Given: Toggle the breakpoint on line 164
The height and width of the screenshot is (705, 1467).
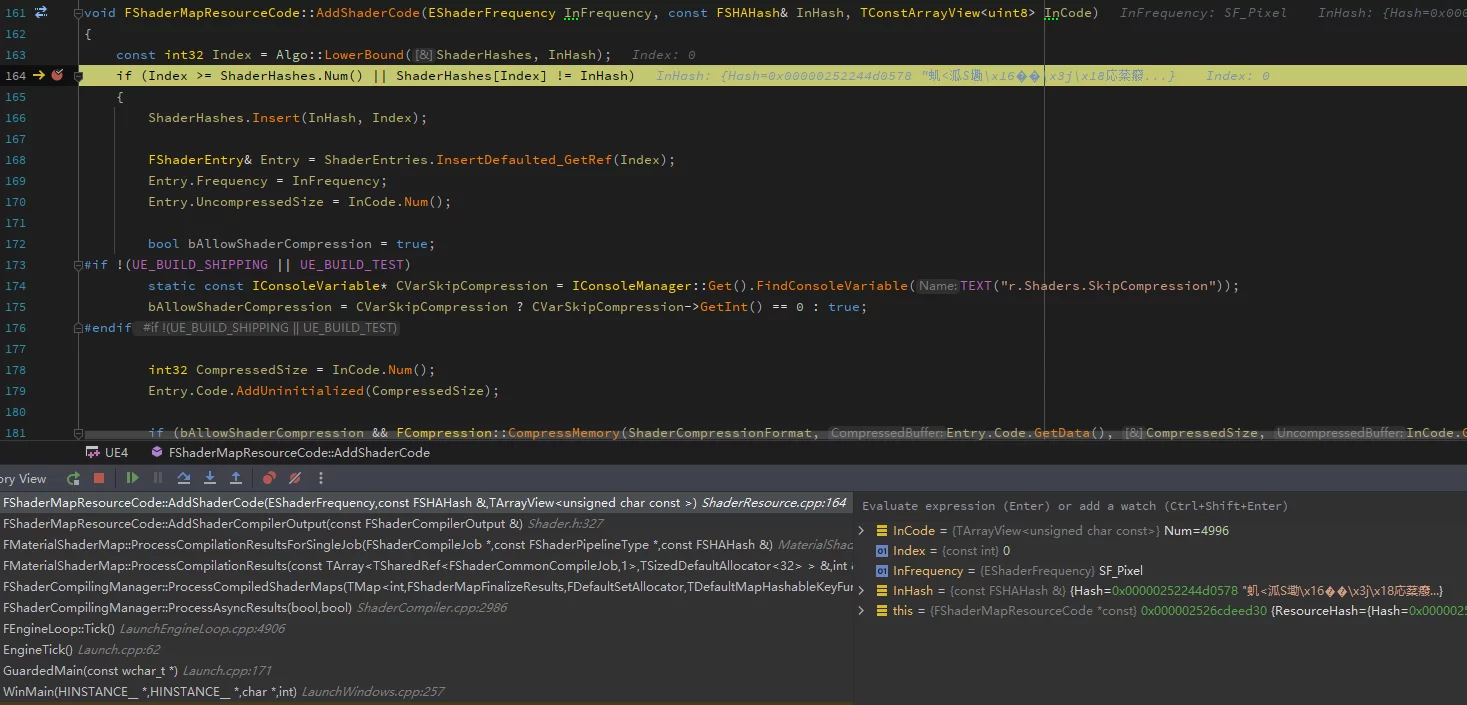Looking at the screenshot, I should coord(57,76).
